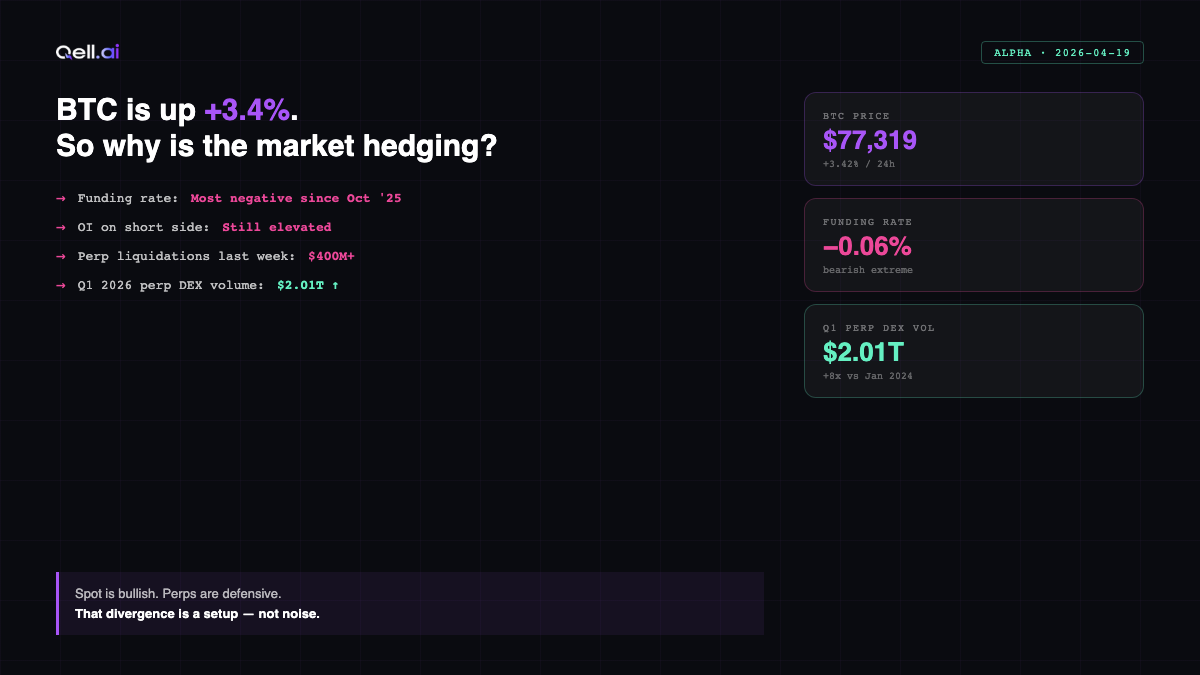Click the "Still elevated" pink text
Screen dimensions: 1200x675
click(276, 227)
